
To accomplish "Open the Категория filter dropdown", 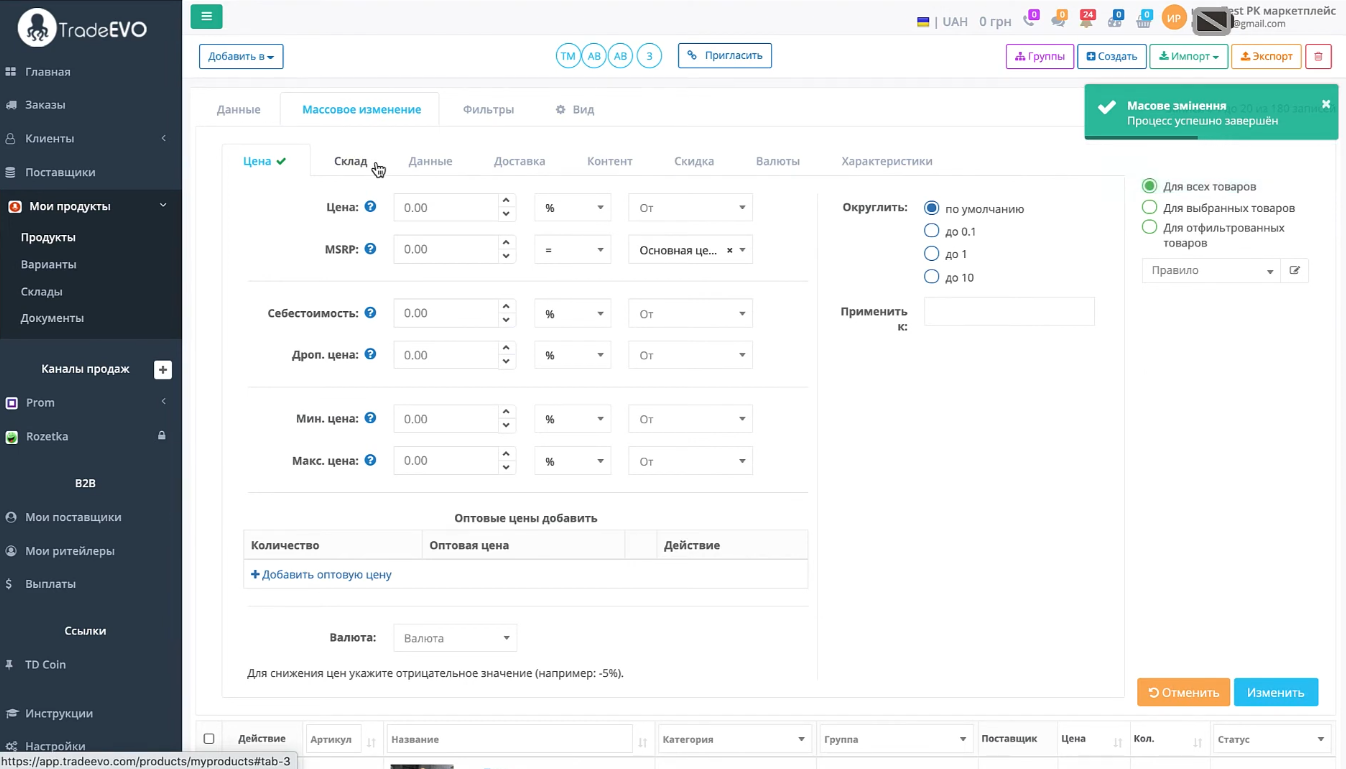I will coord(733,739).
